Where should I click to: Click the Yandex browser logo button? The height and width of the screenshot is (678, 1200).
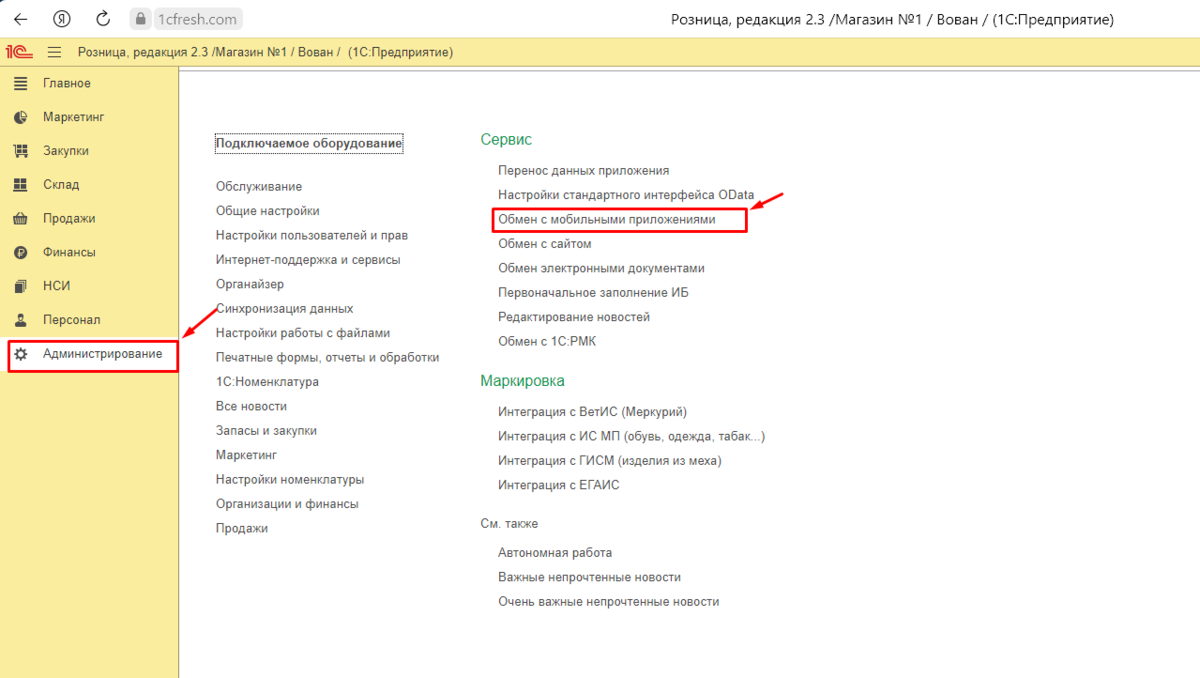[x=62, y=19]
